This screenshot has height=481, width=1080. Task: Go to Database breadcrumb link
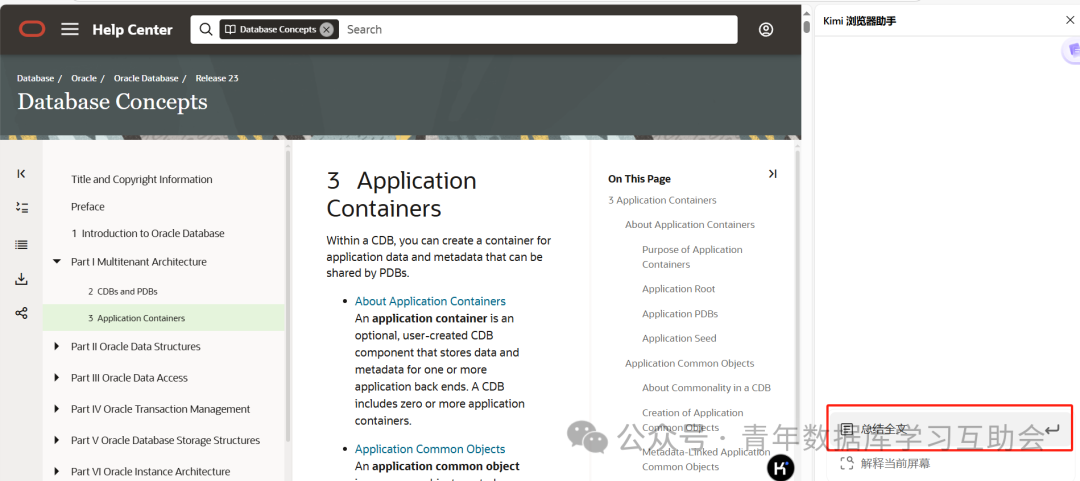(x=35, y=79)
